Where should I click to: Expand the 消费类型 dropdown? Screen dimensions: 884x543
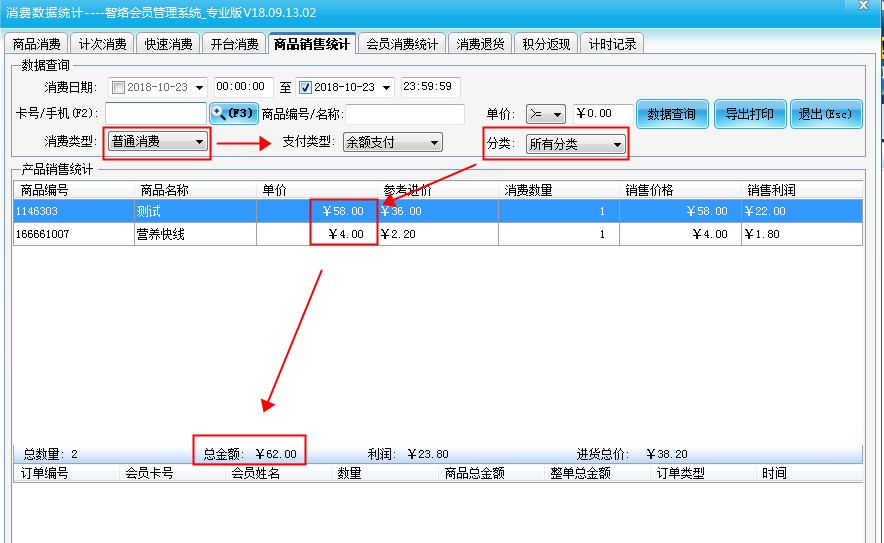(x=200, y=143)
